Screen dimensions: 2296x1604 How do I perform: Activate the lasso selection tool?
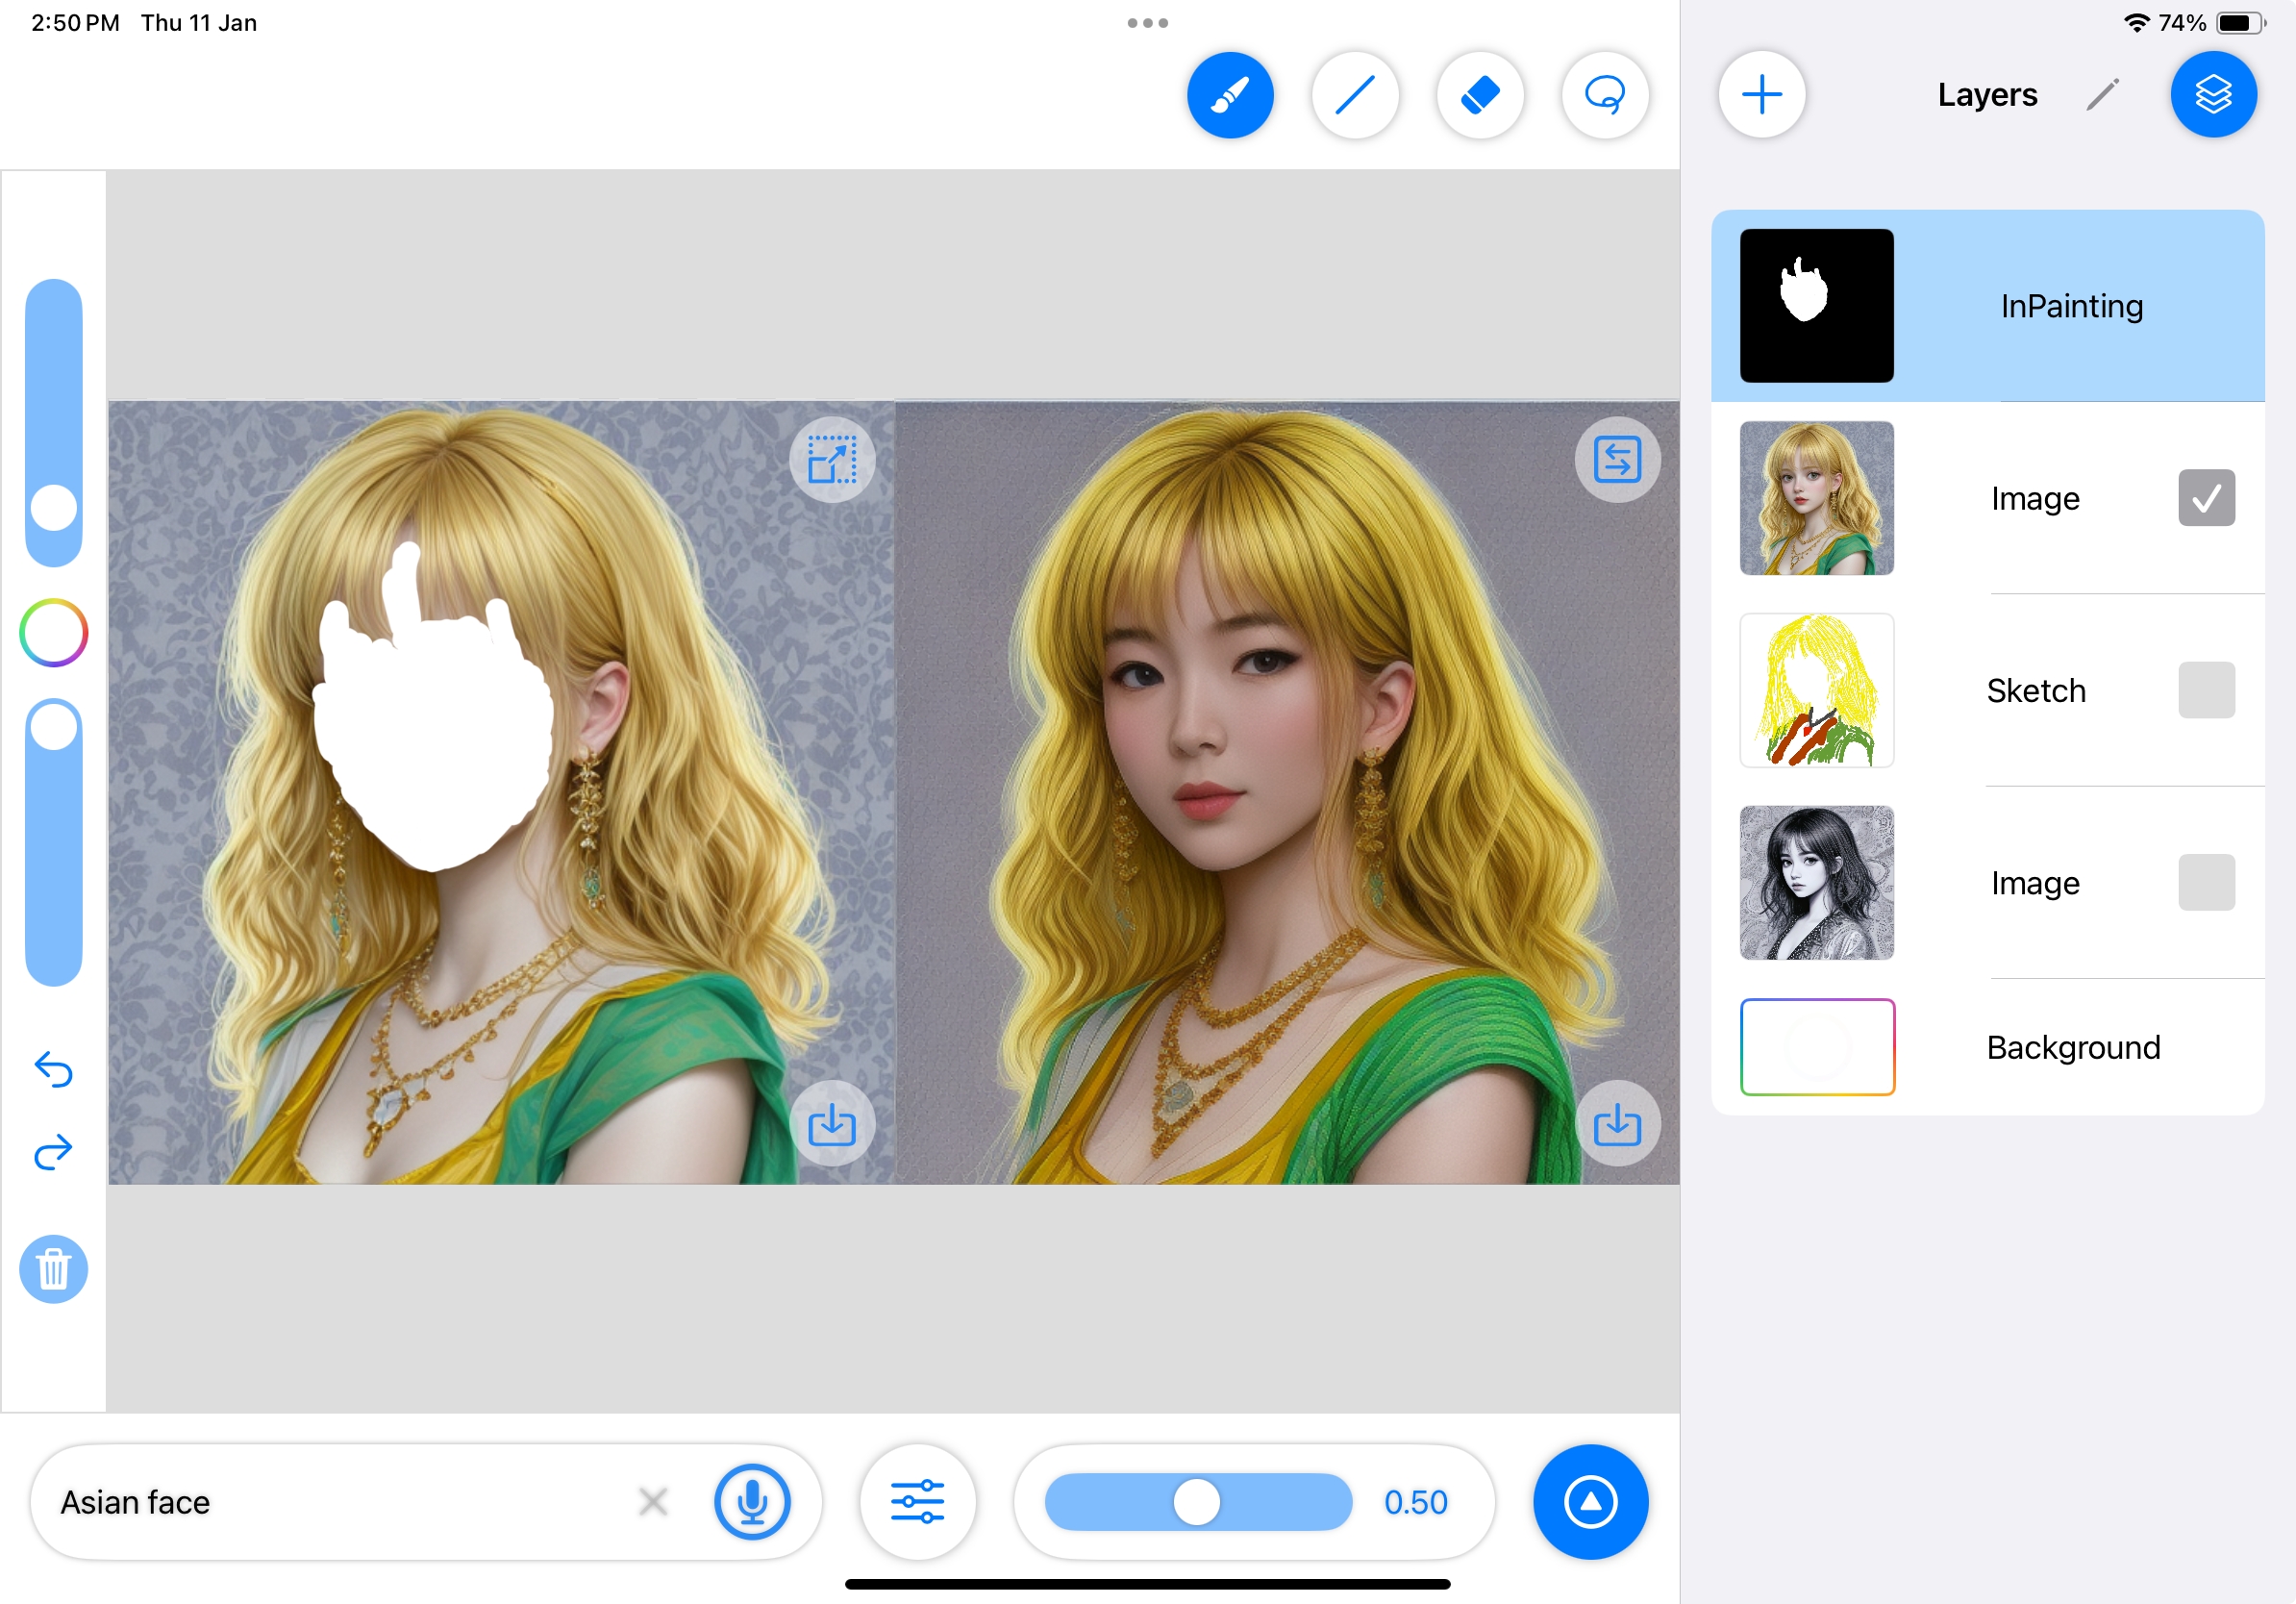pyautogui.click(x=1604, y=95)
